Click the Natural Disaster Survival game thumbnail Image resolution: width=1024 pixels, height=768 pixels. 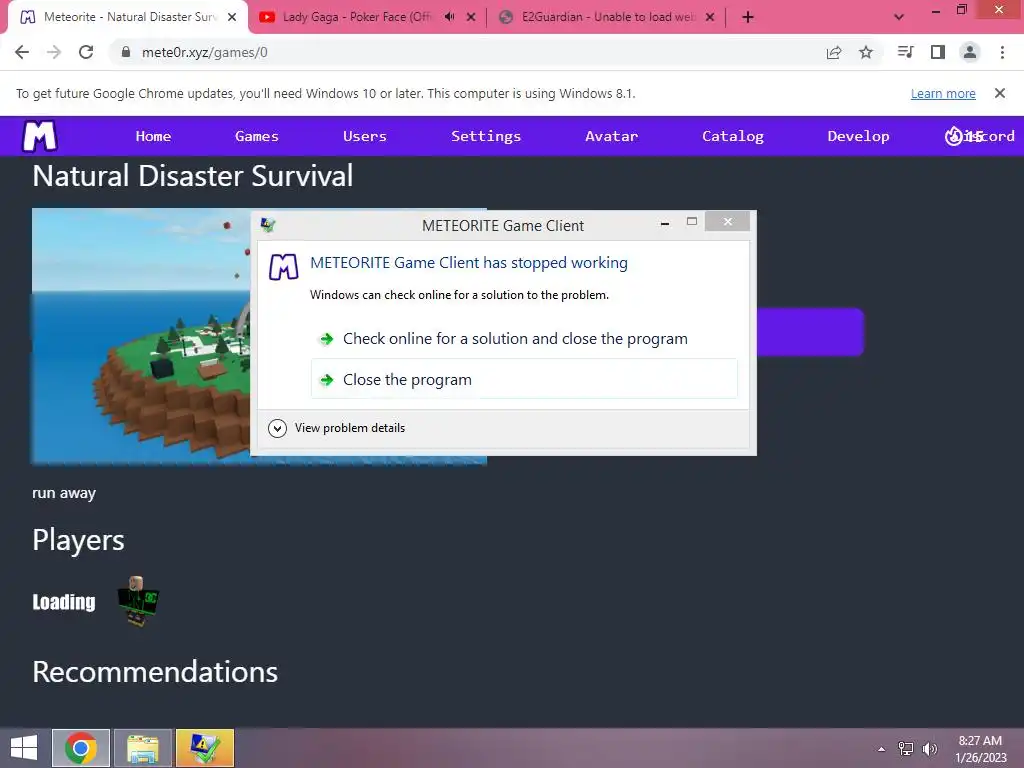[141, 336]
